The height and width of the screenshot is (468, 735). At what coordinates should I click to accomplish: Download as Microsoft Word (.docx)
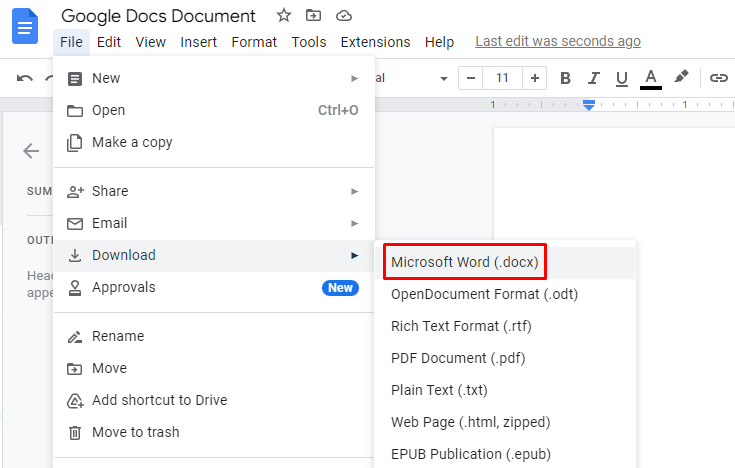click(505, 262)
